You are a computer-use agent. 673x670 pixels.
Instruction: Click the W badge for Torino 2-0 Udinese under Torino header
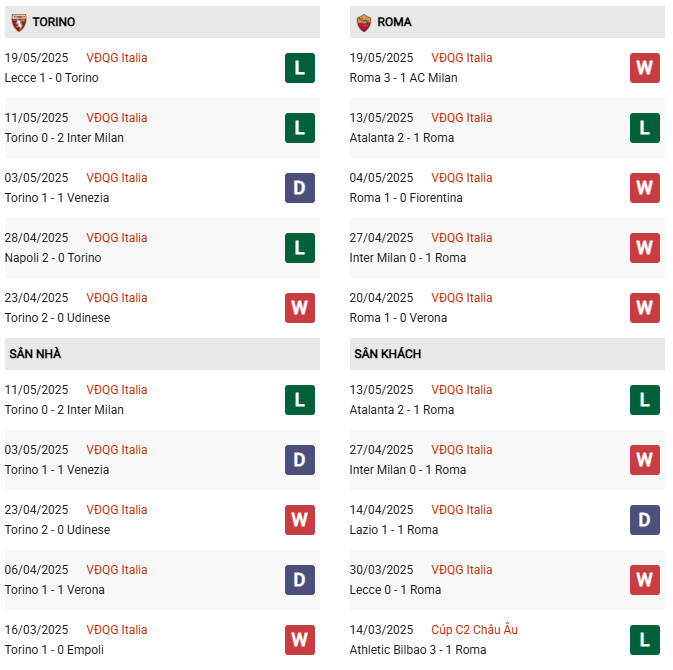(300, 308)
